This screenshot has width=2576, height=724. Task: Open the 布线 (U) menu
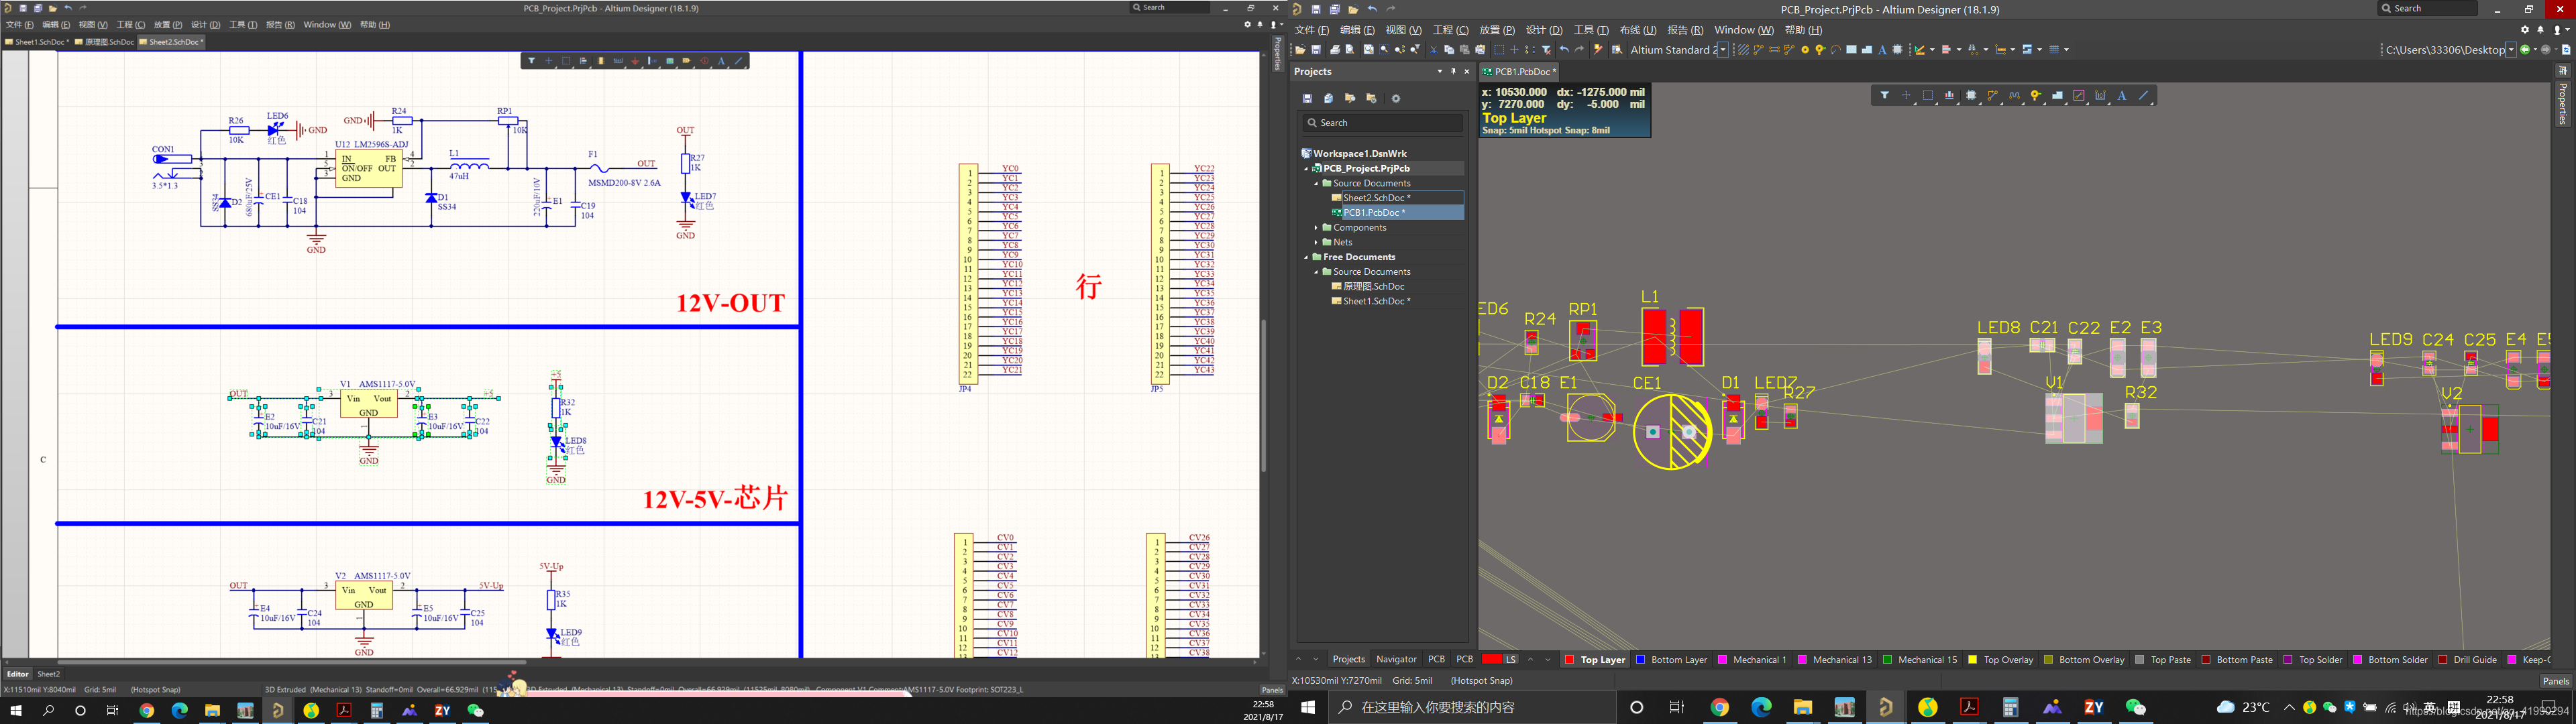coord(1637,30)
